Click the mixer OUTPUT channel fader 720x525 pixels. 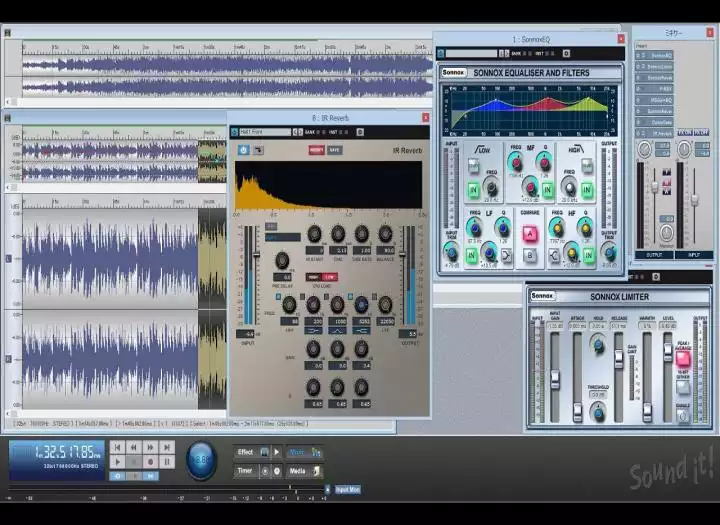(655, 186)
